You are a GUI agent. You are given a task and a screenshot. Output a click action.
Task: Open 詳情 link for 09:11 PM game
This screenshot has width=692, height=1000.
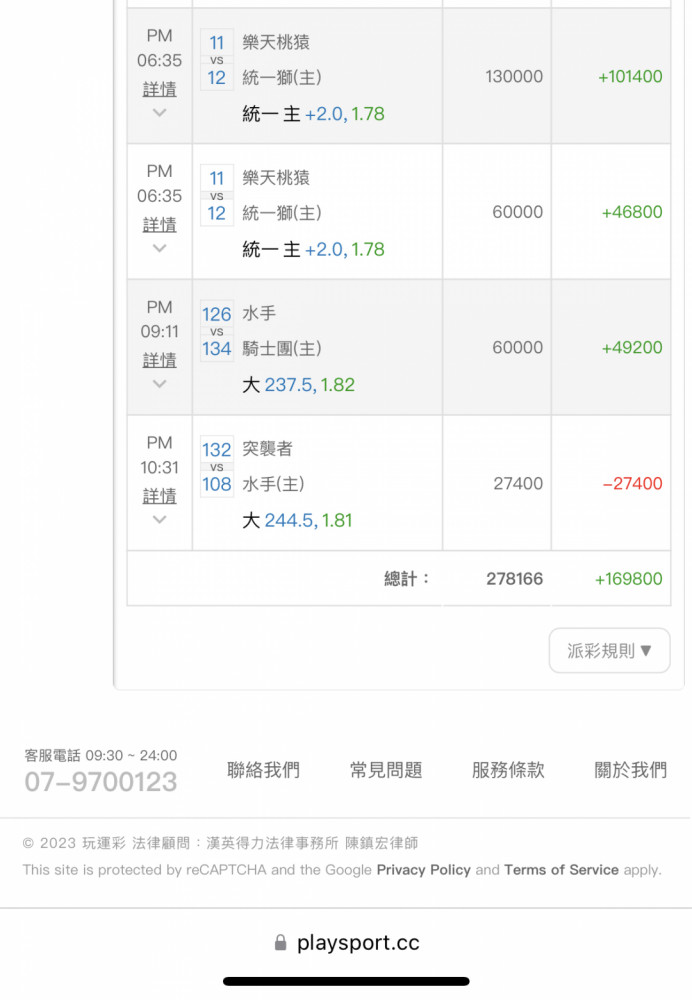point(159,359)
